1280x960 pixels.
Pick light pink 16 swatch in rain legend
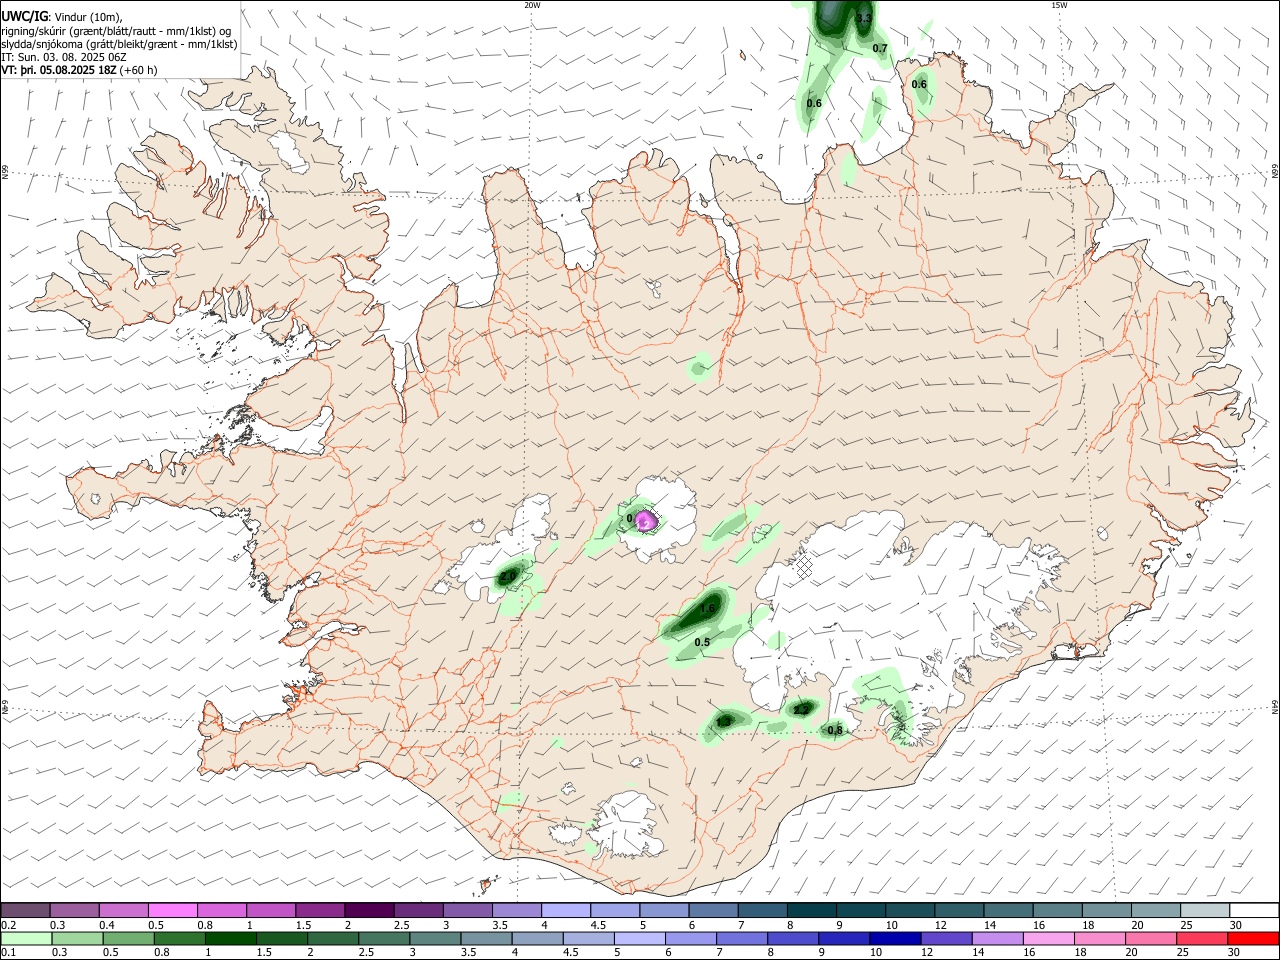coord(1047,938)
